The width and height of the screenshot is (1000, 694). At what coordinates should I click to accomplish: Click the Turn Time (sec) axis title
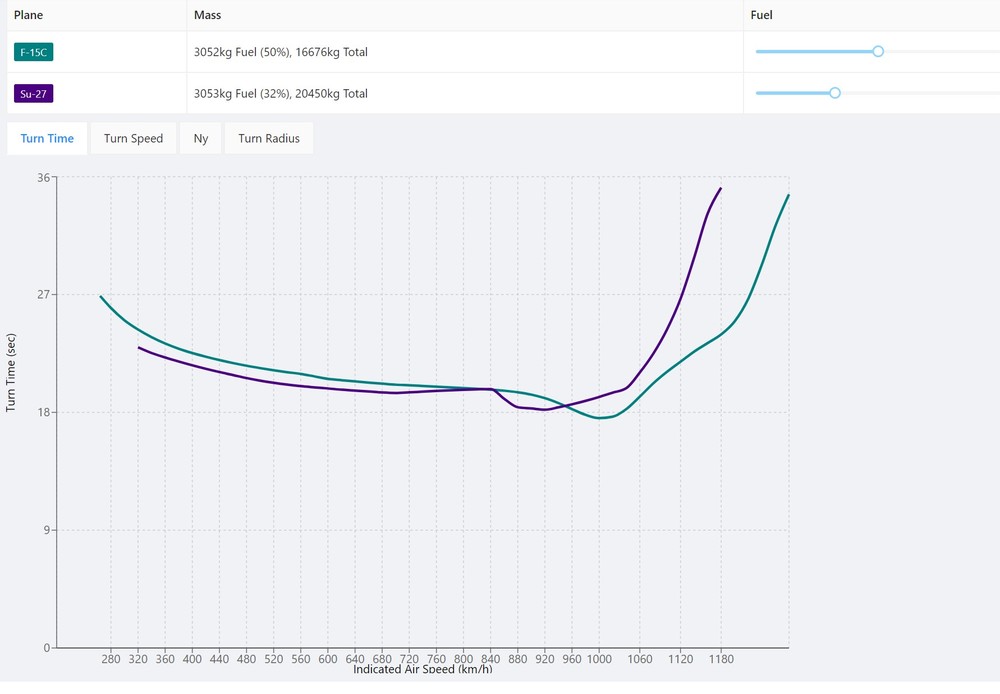click(11, 371)
